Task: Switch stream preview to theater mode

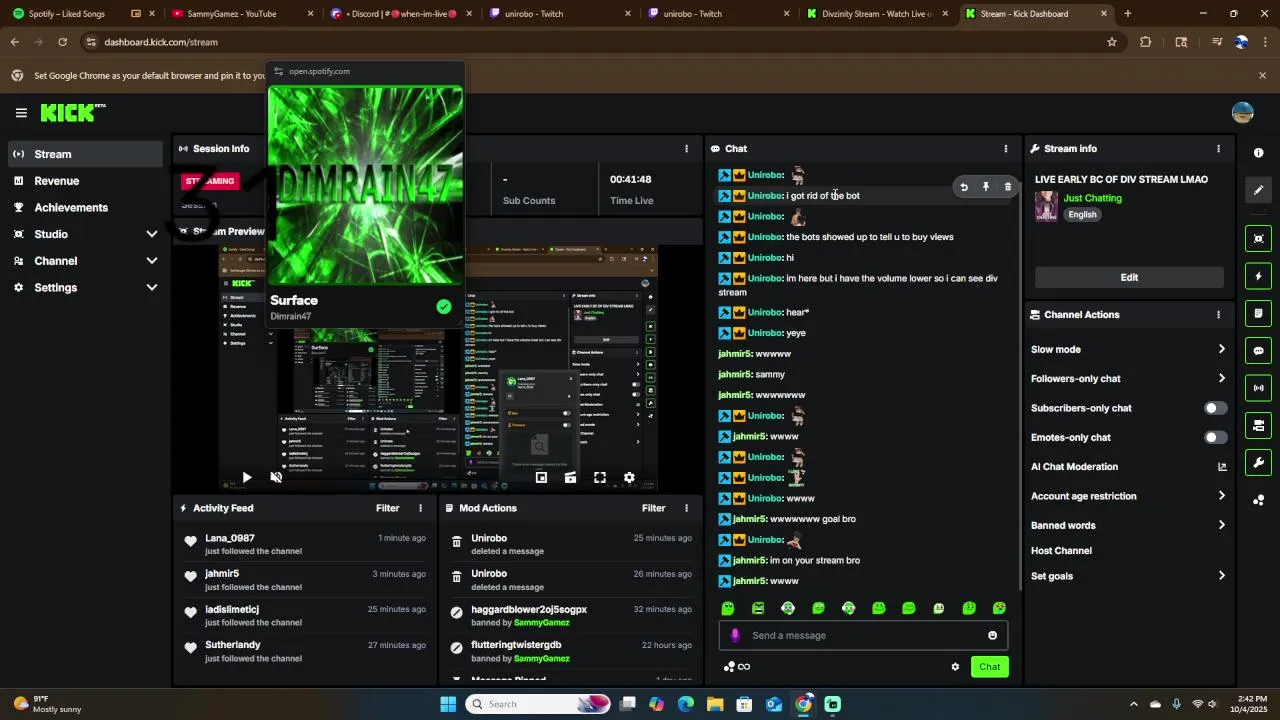Action: coord(570,477)
